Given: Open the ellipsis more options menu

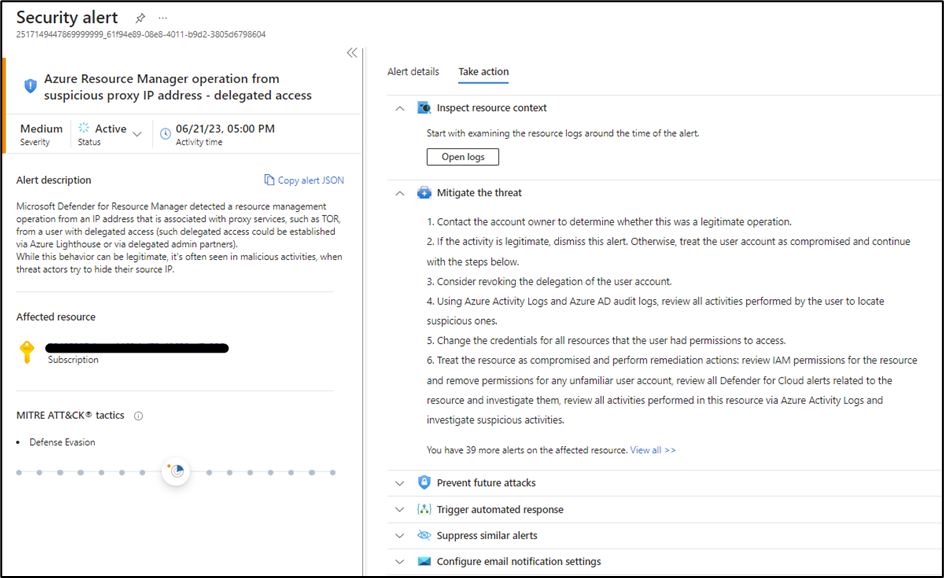Looking at the screenshot, I should point(163,18).
